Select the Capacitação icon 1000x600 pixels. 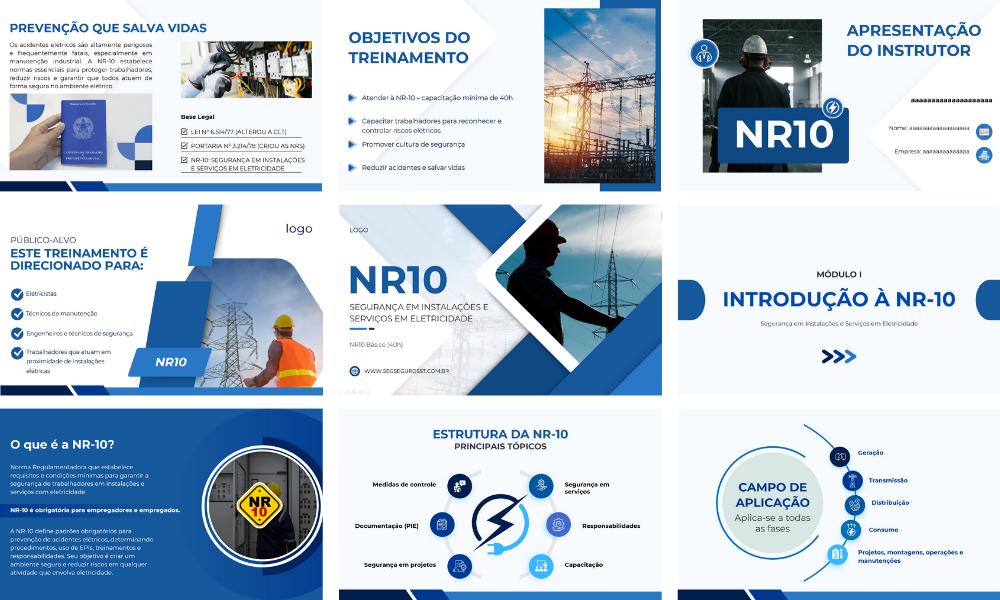coord(541,566)
